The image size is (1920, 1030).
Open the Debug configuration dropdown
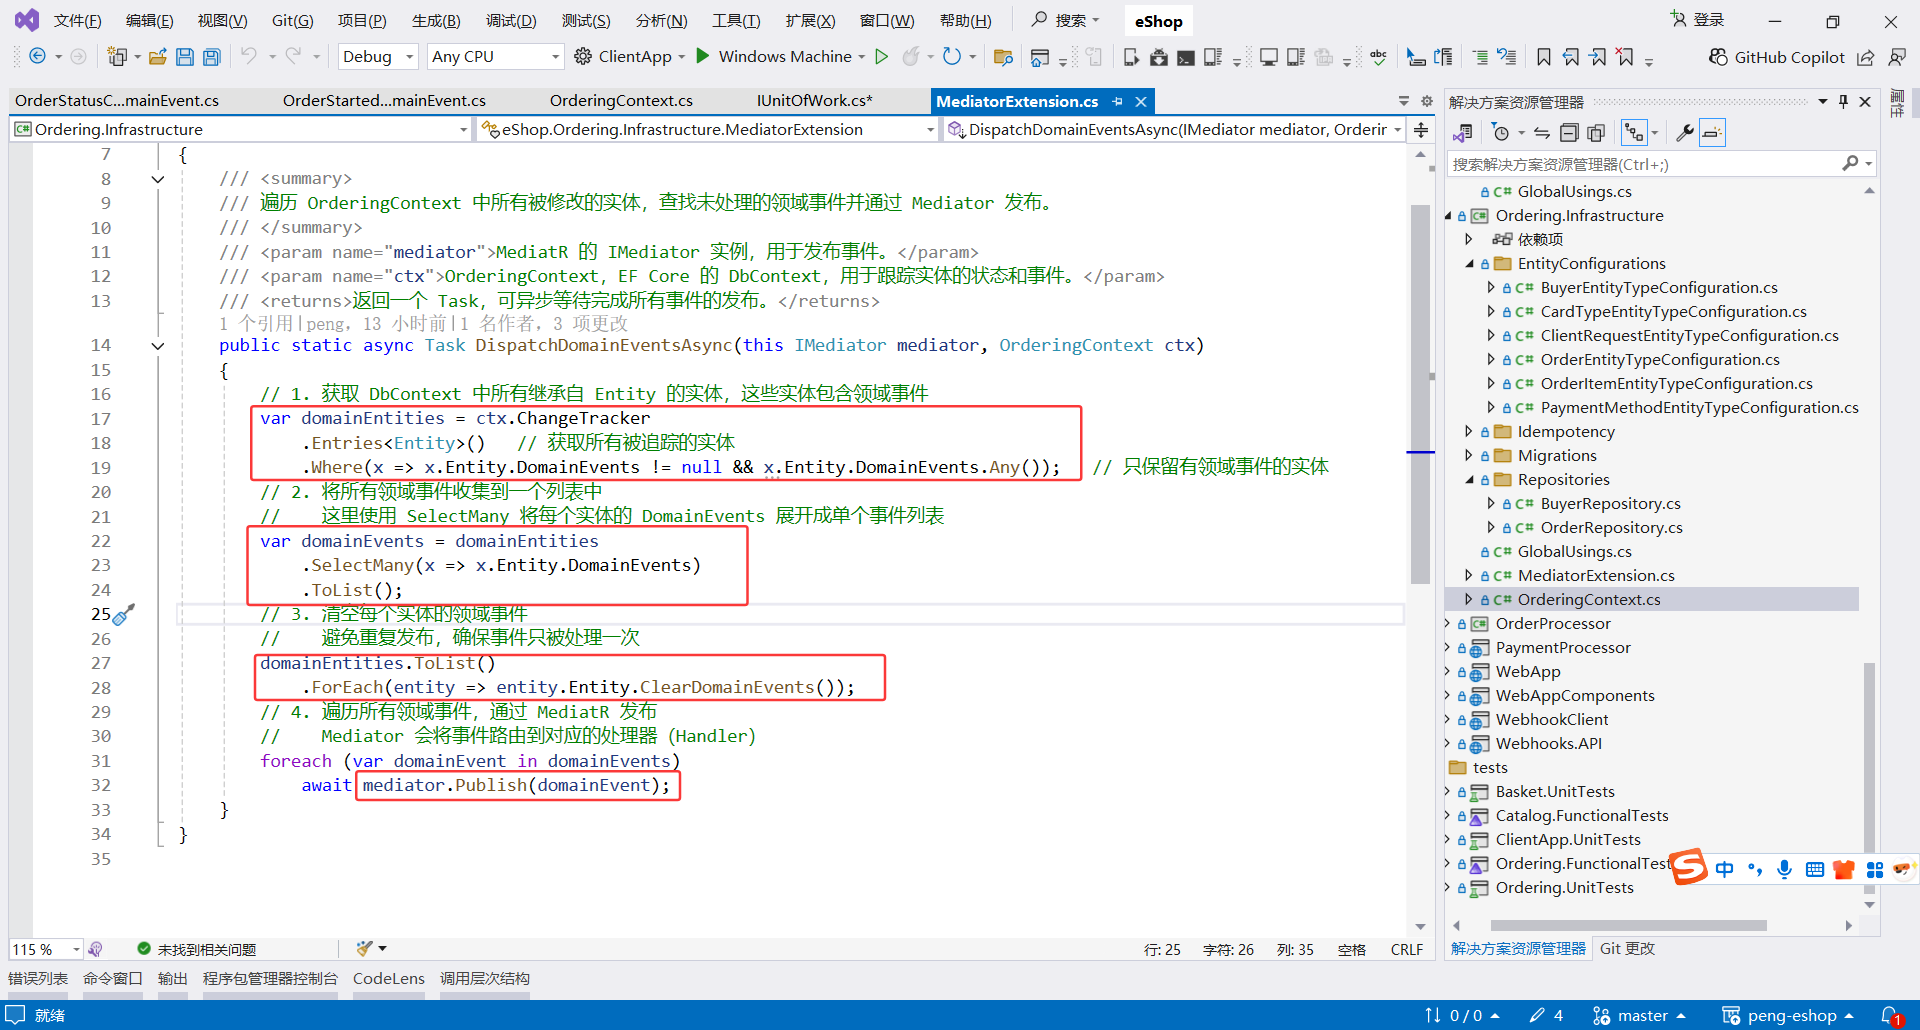pyautogui.click(x=377, y=57)
